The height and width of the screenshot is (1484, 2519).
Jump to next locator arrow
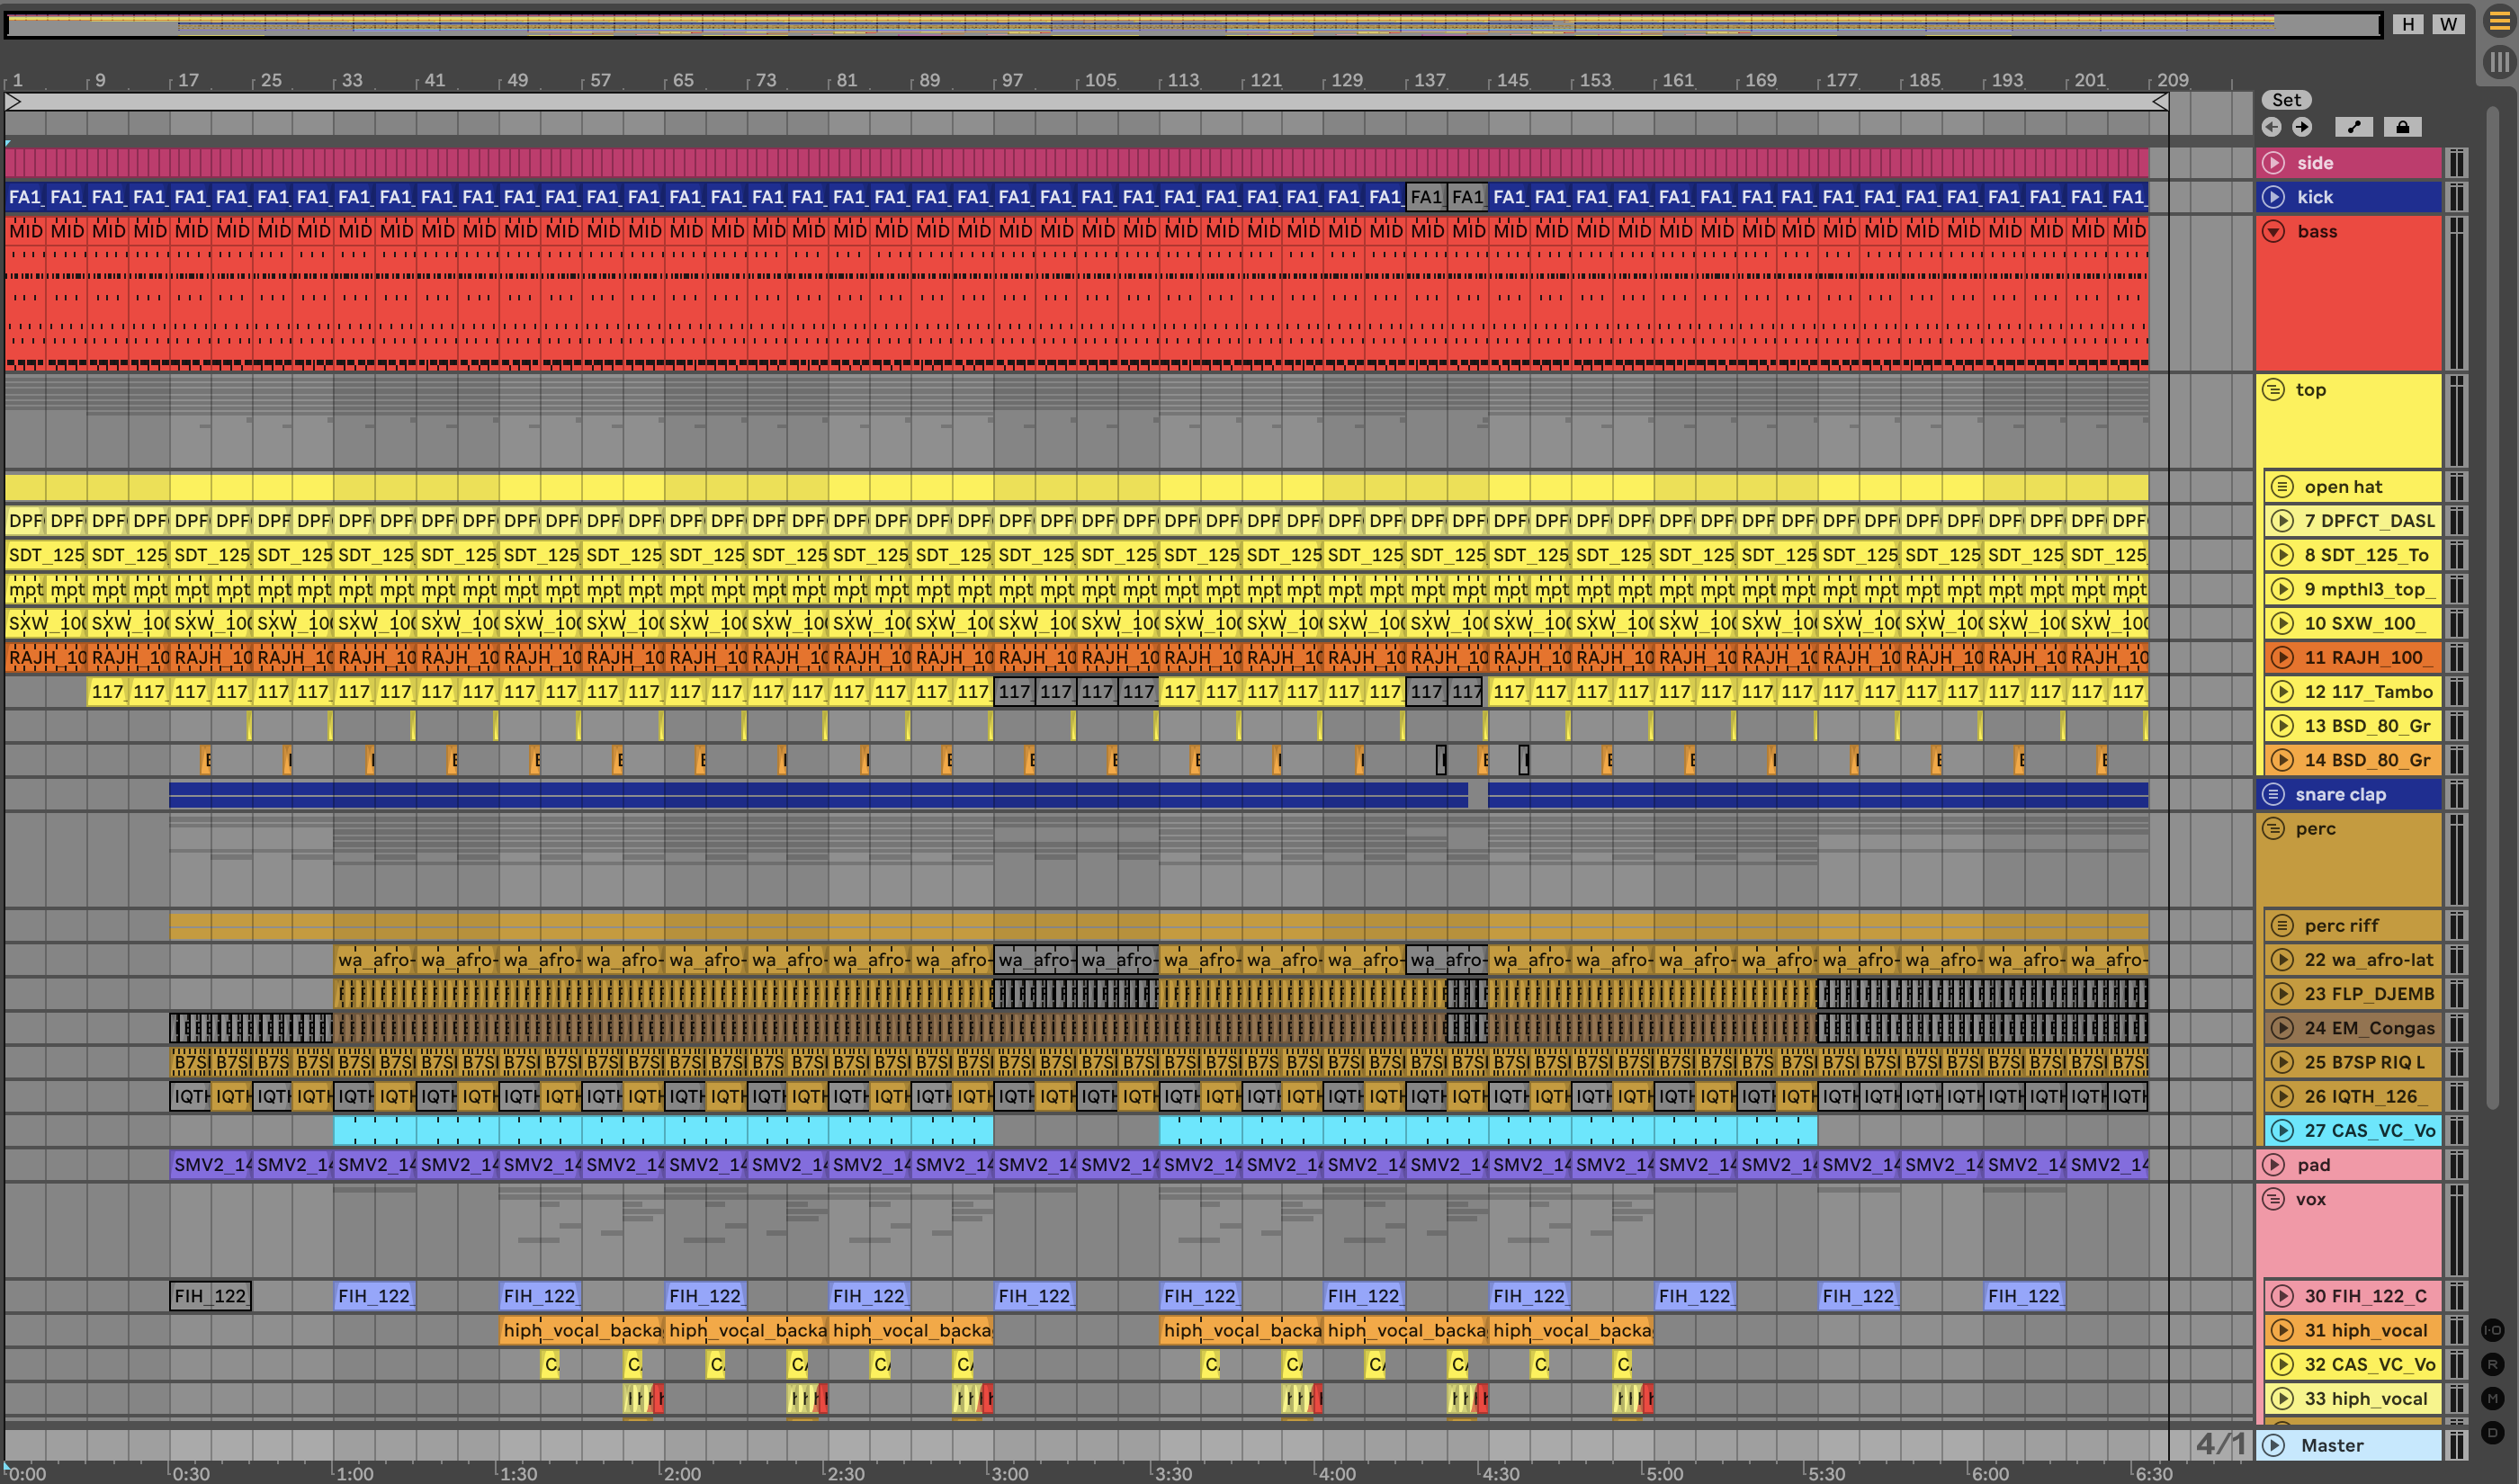pos(2302,127)
